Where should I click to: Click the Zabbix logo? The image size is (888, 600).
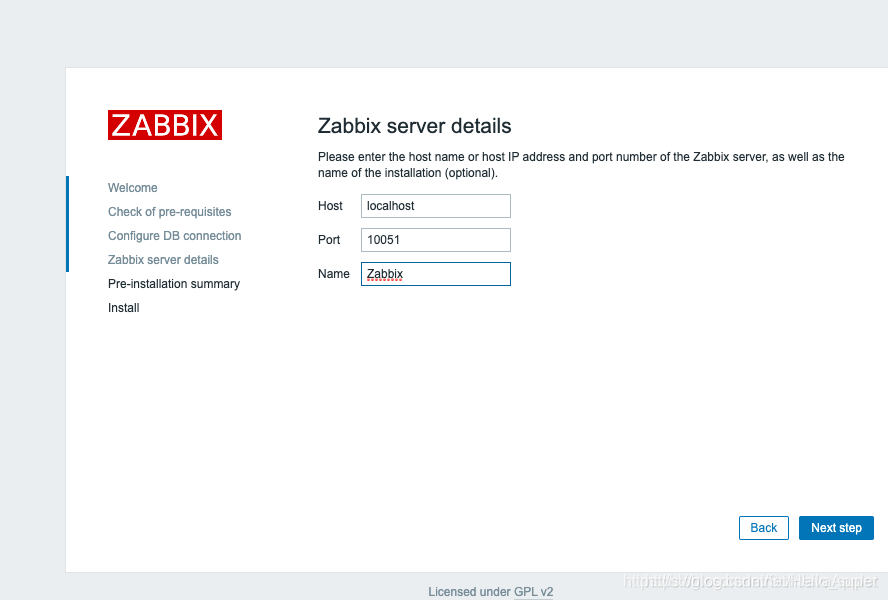(165, 125)
